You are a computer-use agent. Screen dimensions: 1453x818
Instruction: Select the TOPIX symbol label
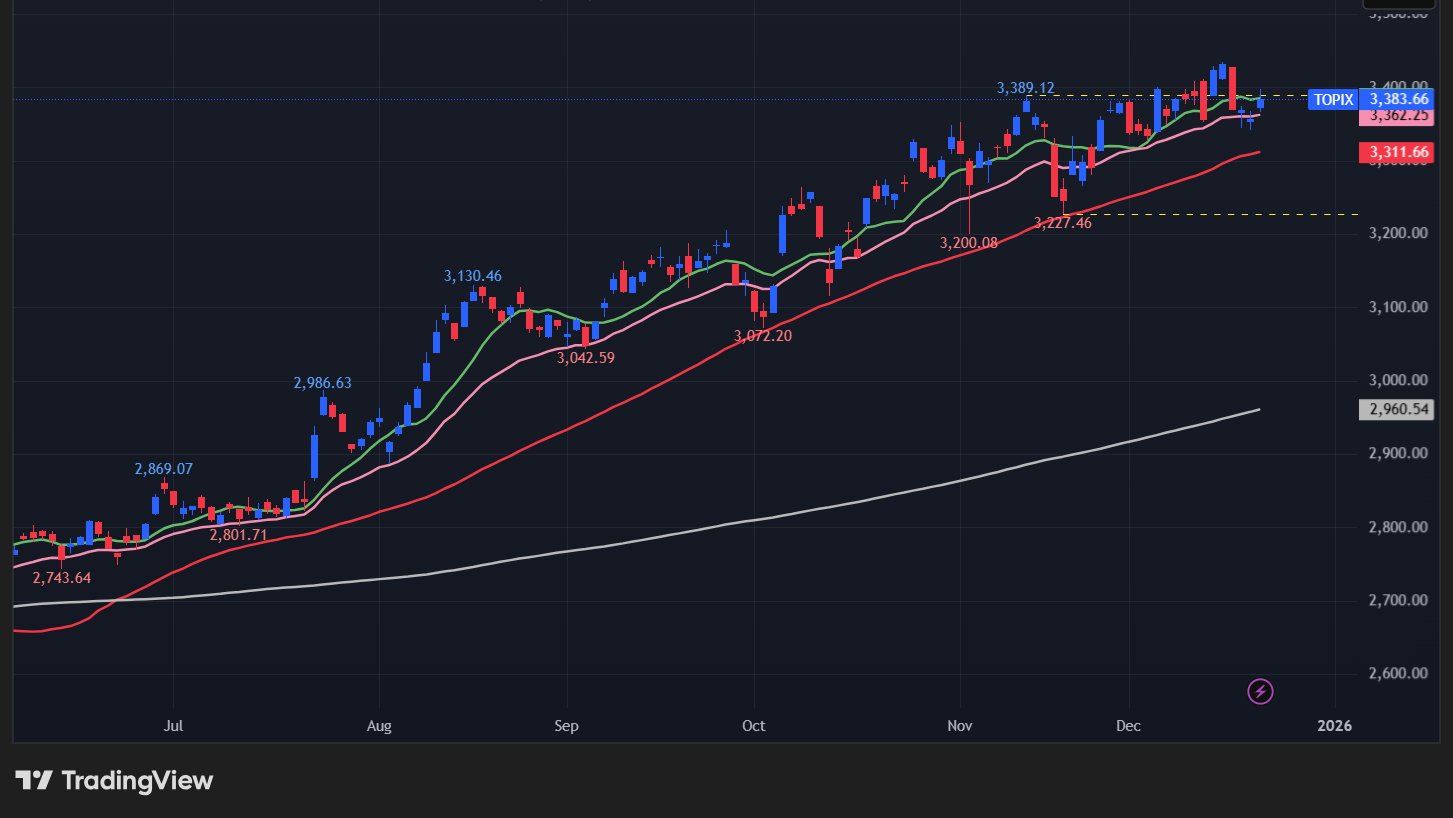(1333, 99)
